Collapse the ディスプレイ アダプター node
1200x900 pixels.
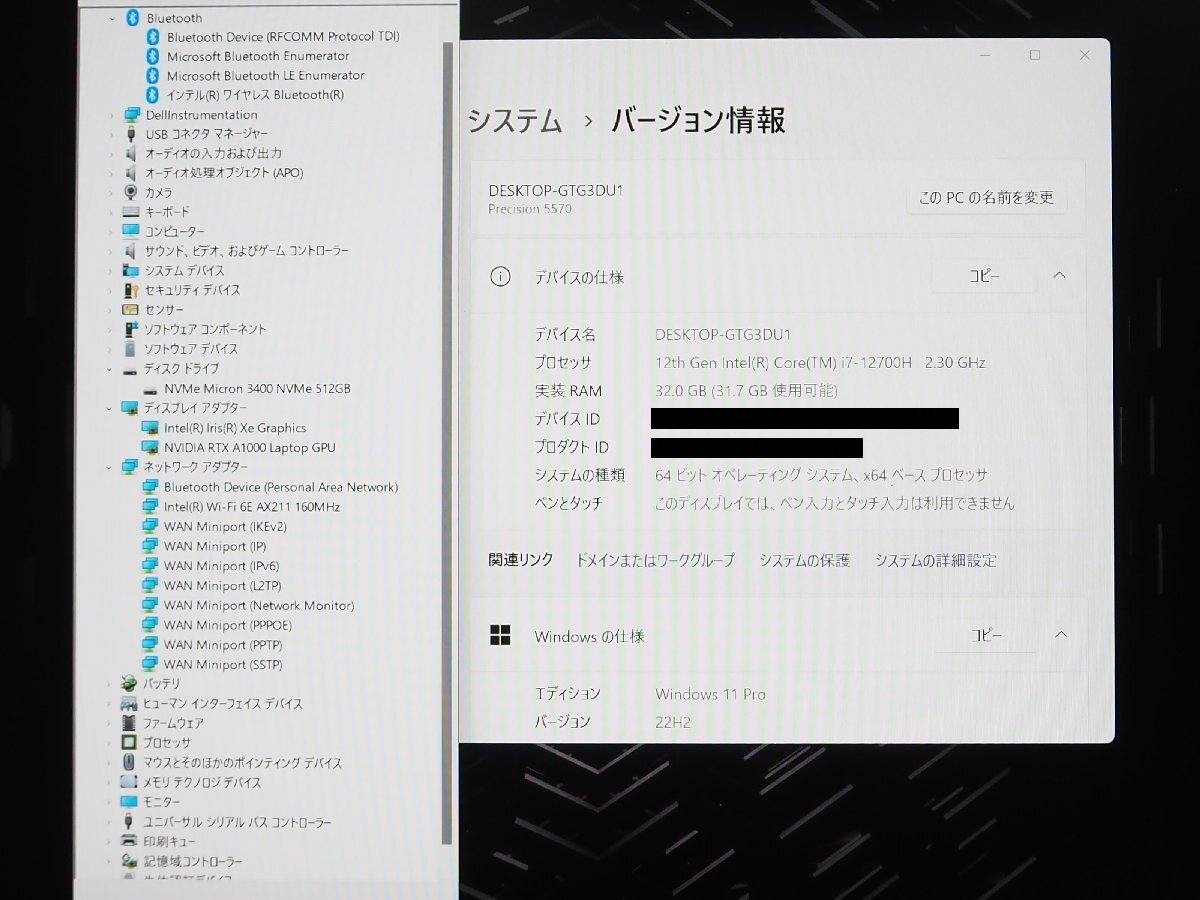pos(111,408)
